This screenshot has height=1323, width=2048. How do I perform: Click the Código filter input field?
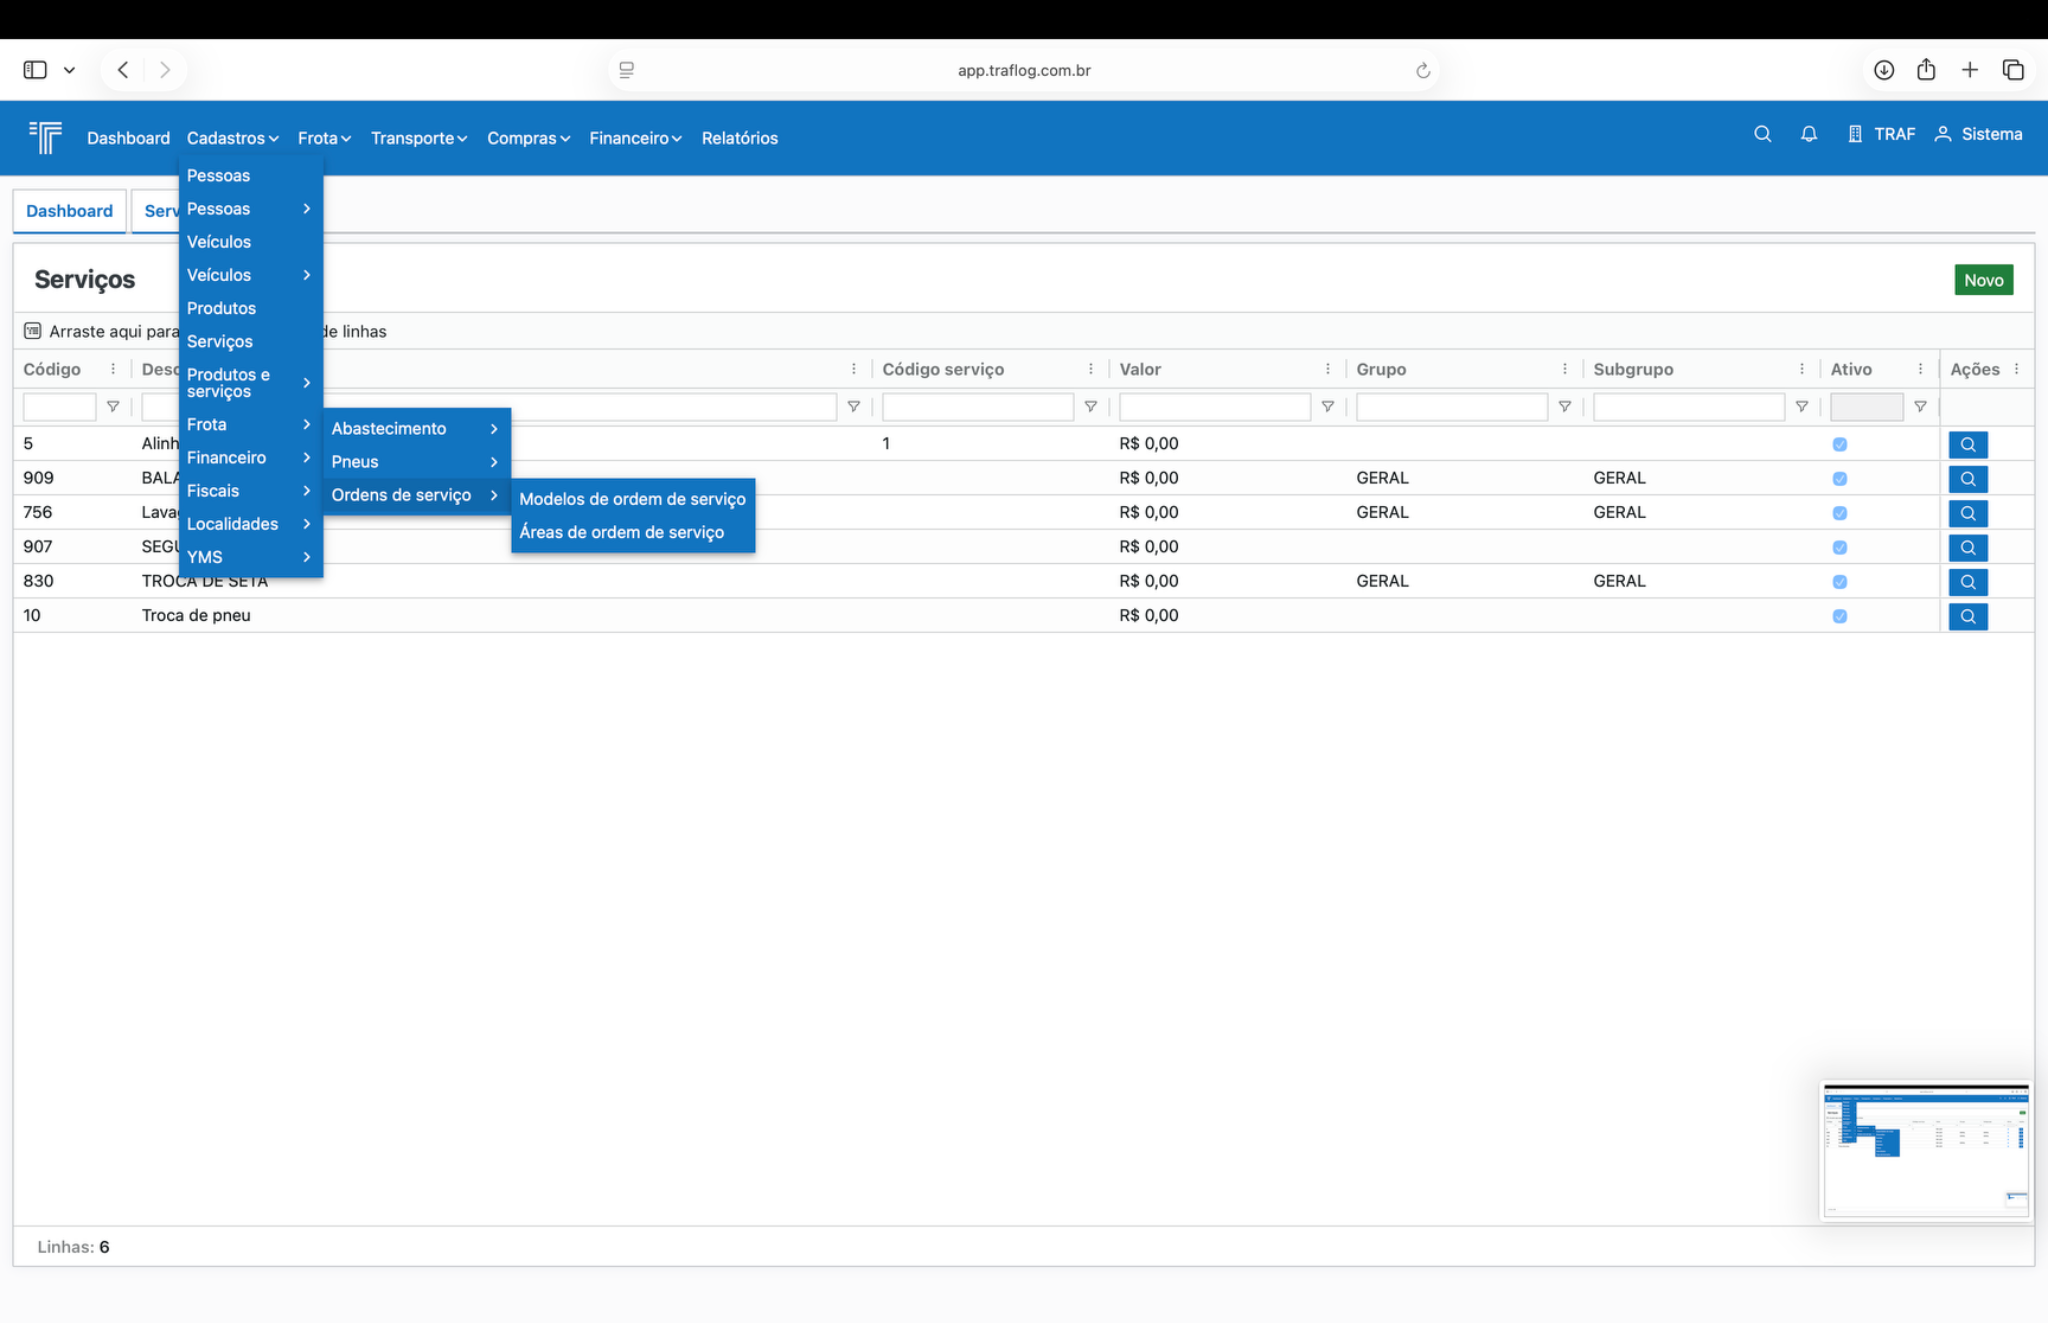tap(58, 406)
